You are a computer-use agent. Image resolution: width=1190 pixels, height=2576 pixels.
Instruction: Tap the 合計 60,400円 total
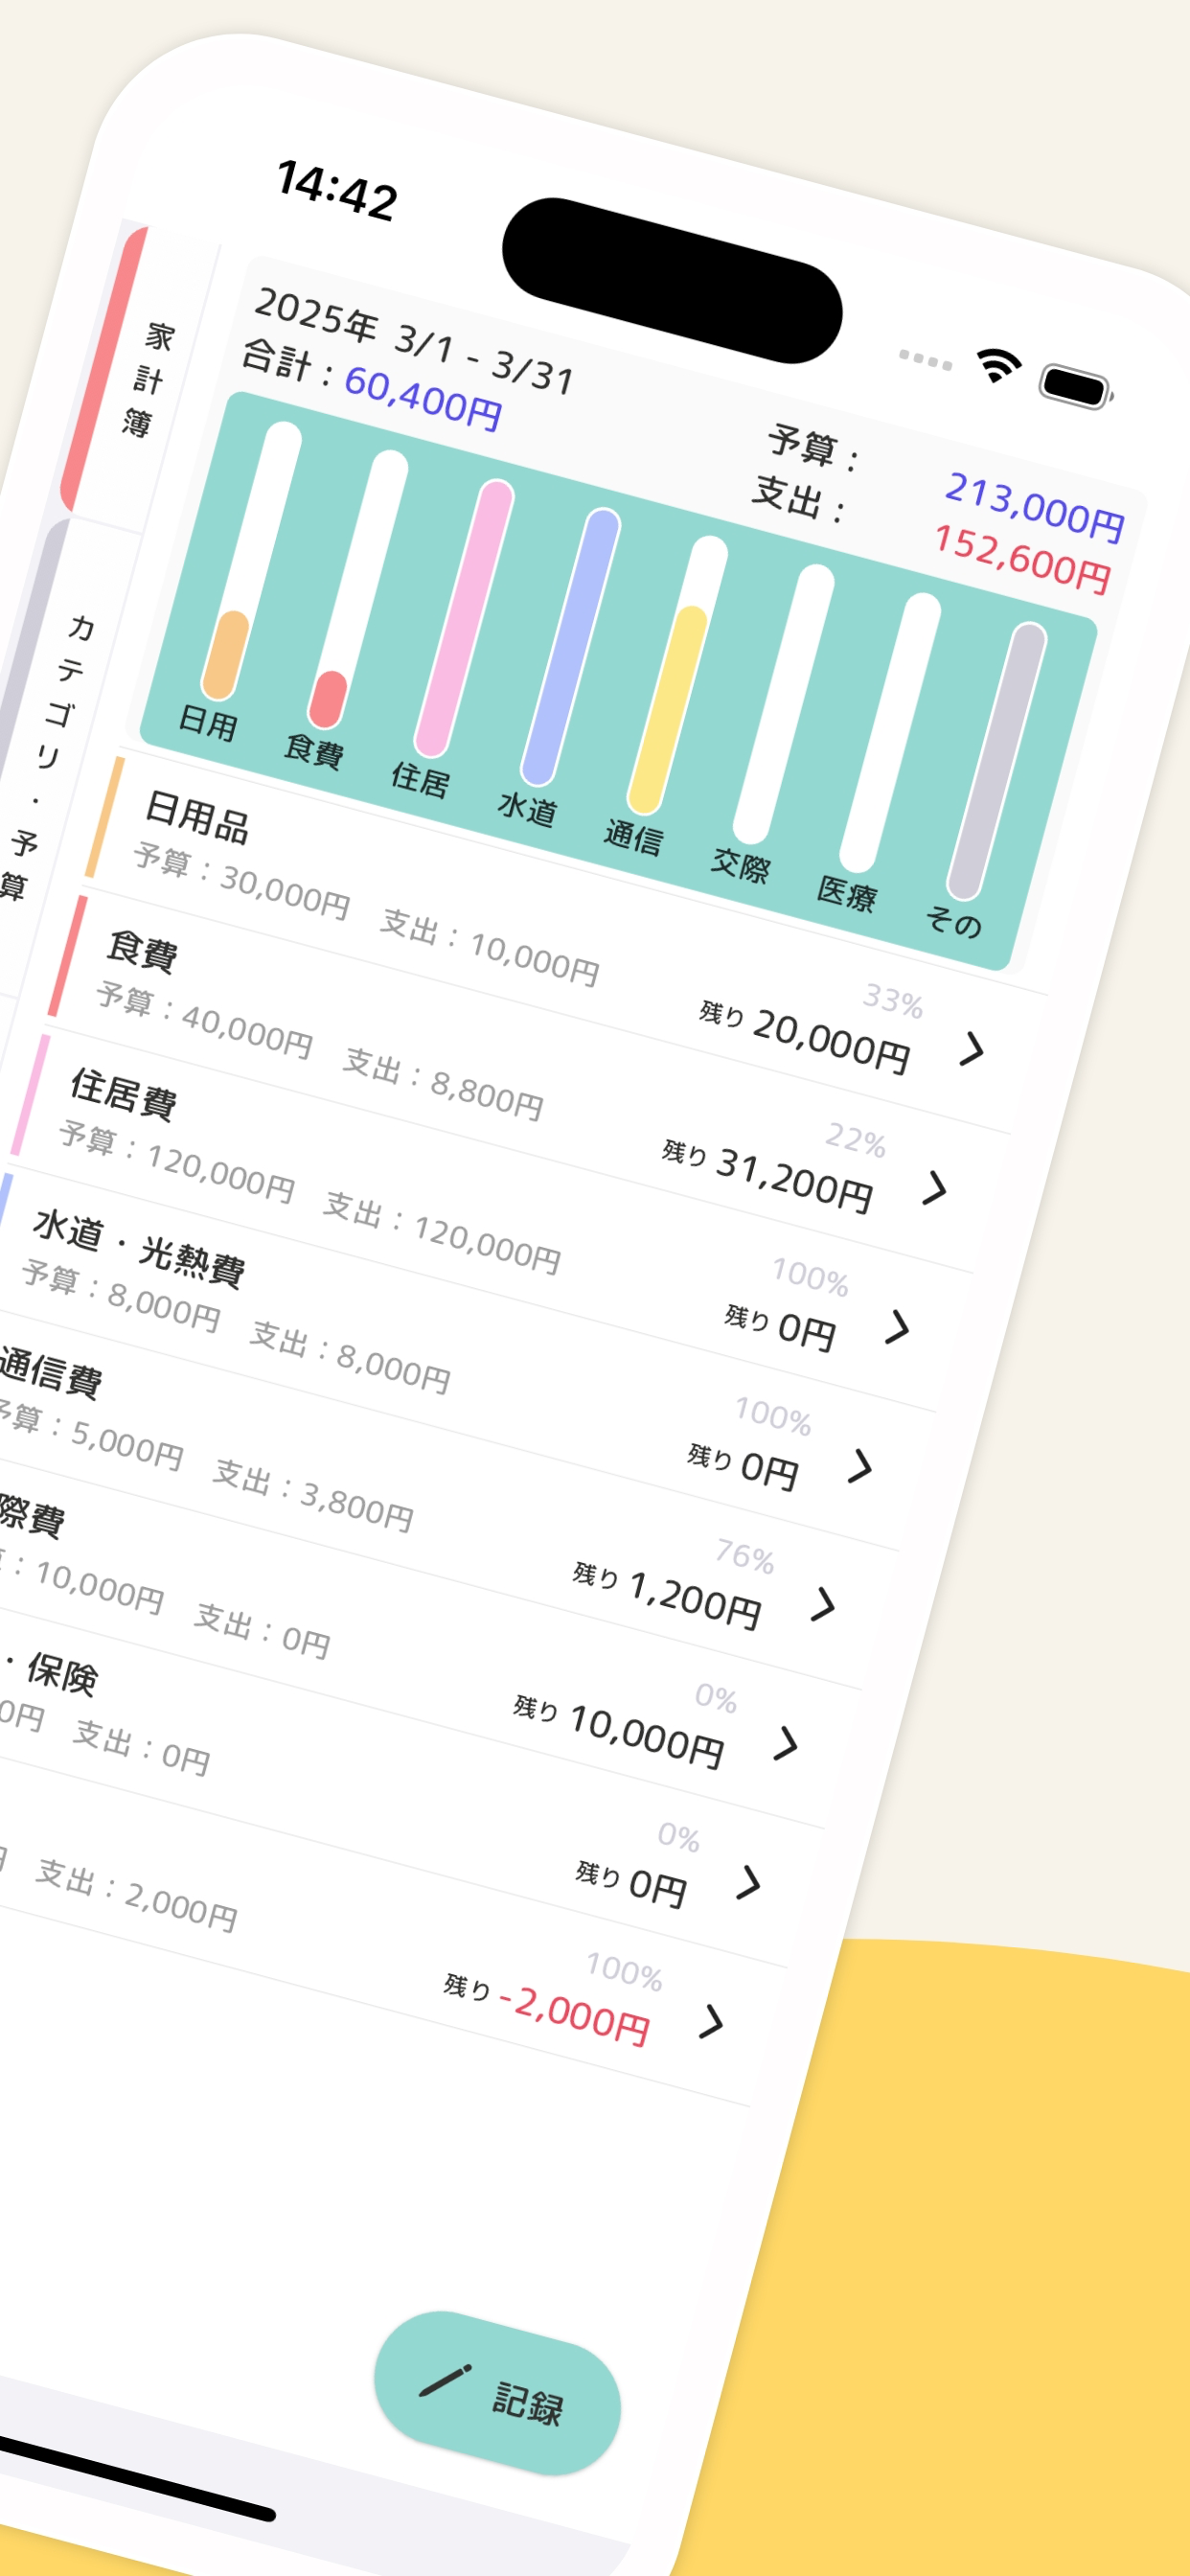[372, 386]
